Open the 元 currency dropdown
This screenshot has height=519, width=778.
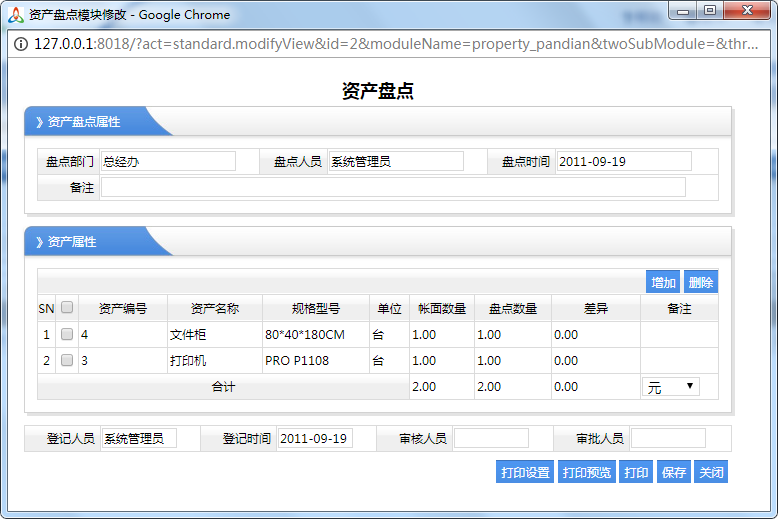[670, 387]
